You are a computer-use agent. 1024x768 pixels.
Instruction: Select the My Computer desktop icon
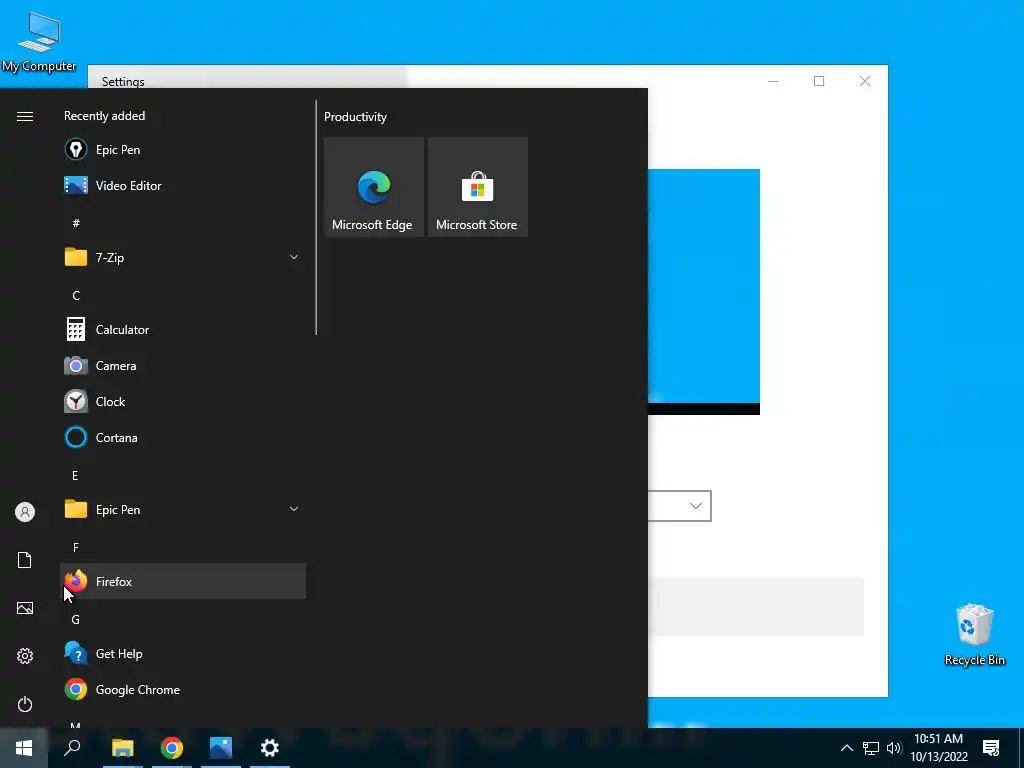coord(39,41)
